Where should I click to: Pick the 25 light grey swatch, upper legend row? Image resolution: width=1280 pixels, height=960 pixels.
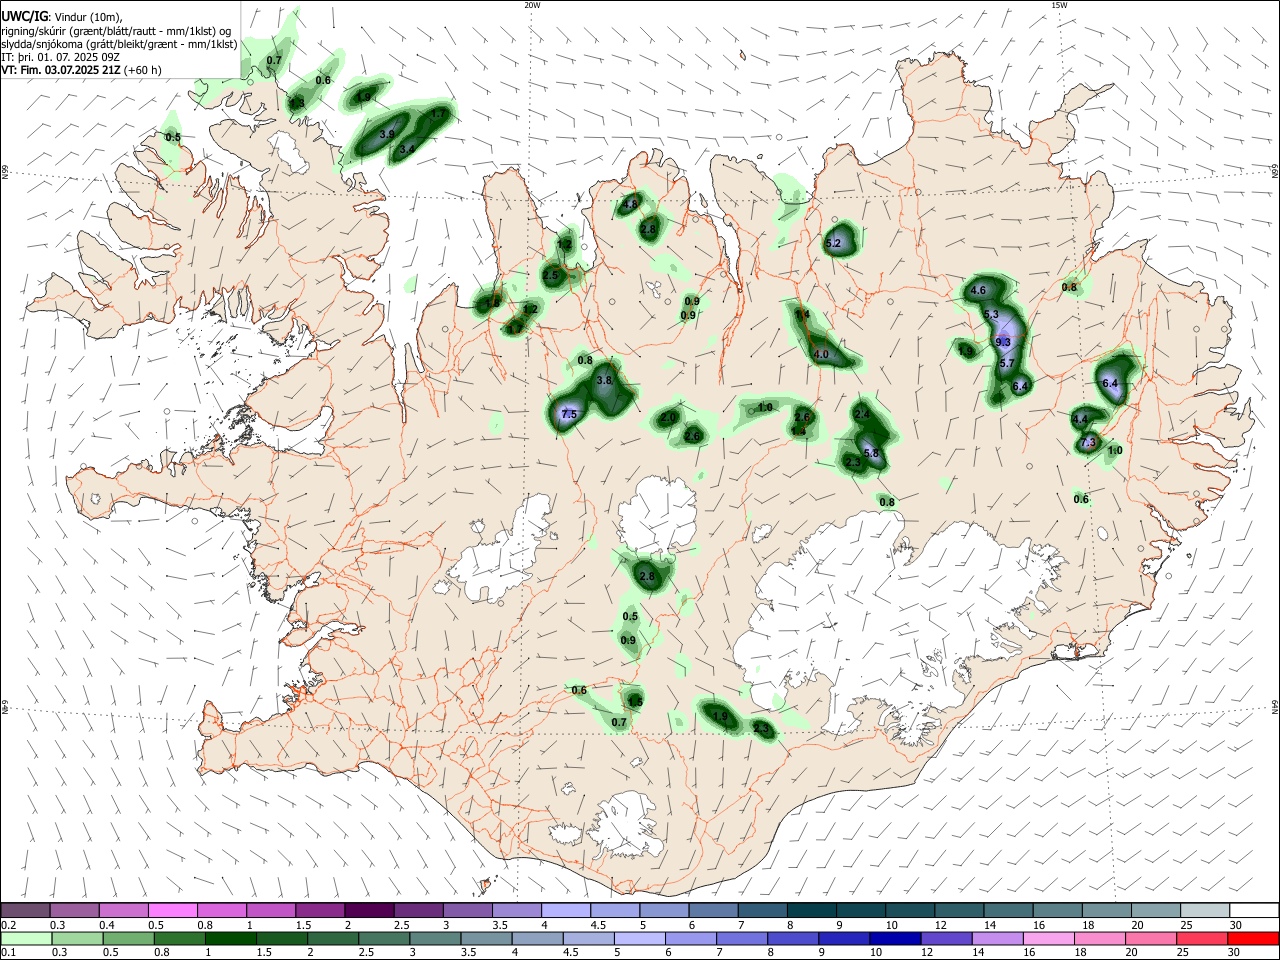(x=1205, y=910)
